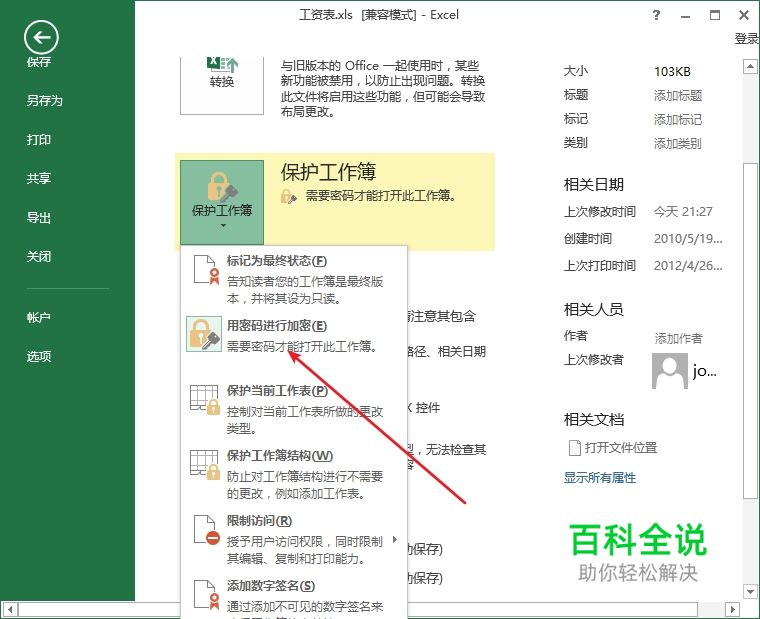
Task: Select 另存为 in the left sidebar
Action: 45,100
